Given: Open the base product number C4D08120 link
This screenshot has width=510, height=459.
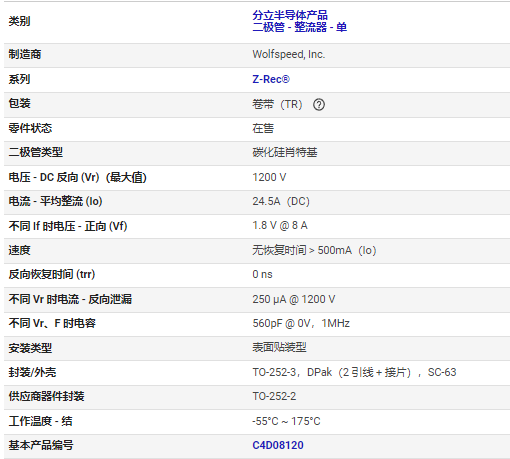Looking at the screenshot, I should tap(278, 445).
